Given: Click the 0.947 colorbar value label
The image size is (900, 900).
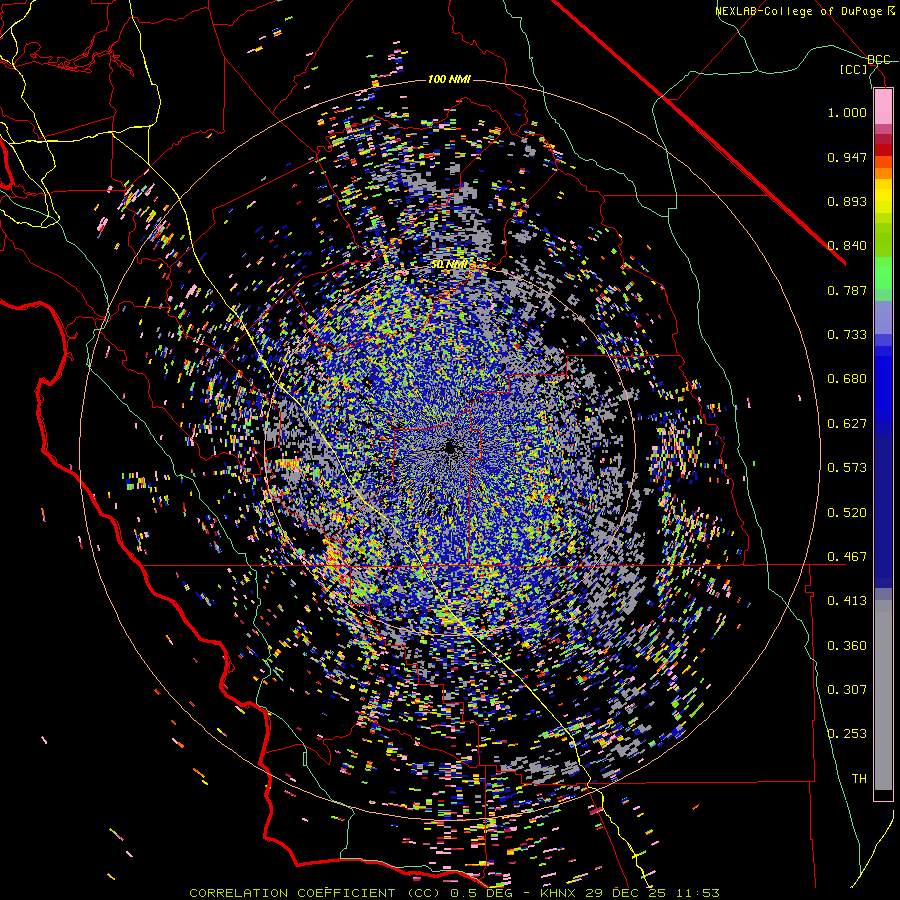Looking at the screenshot, I should click(847, 157).
